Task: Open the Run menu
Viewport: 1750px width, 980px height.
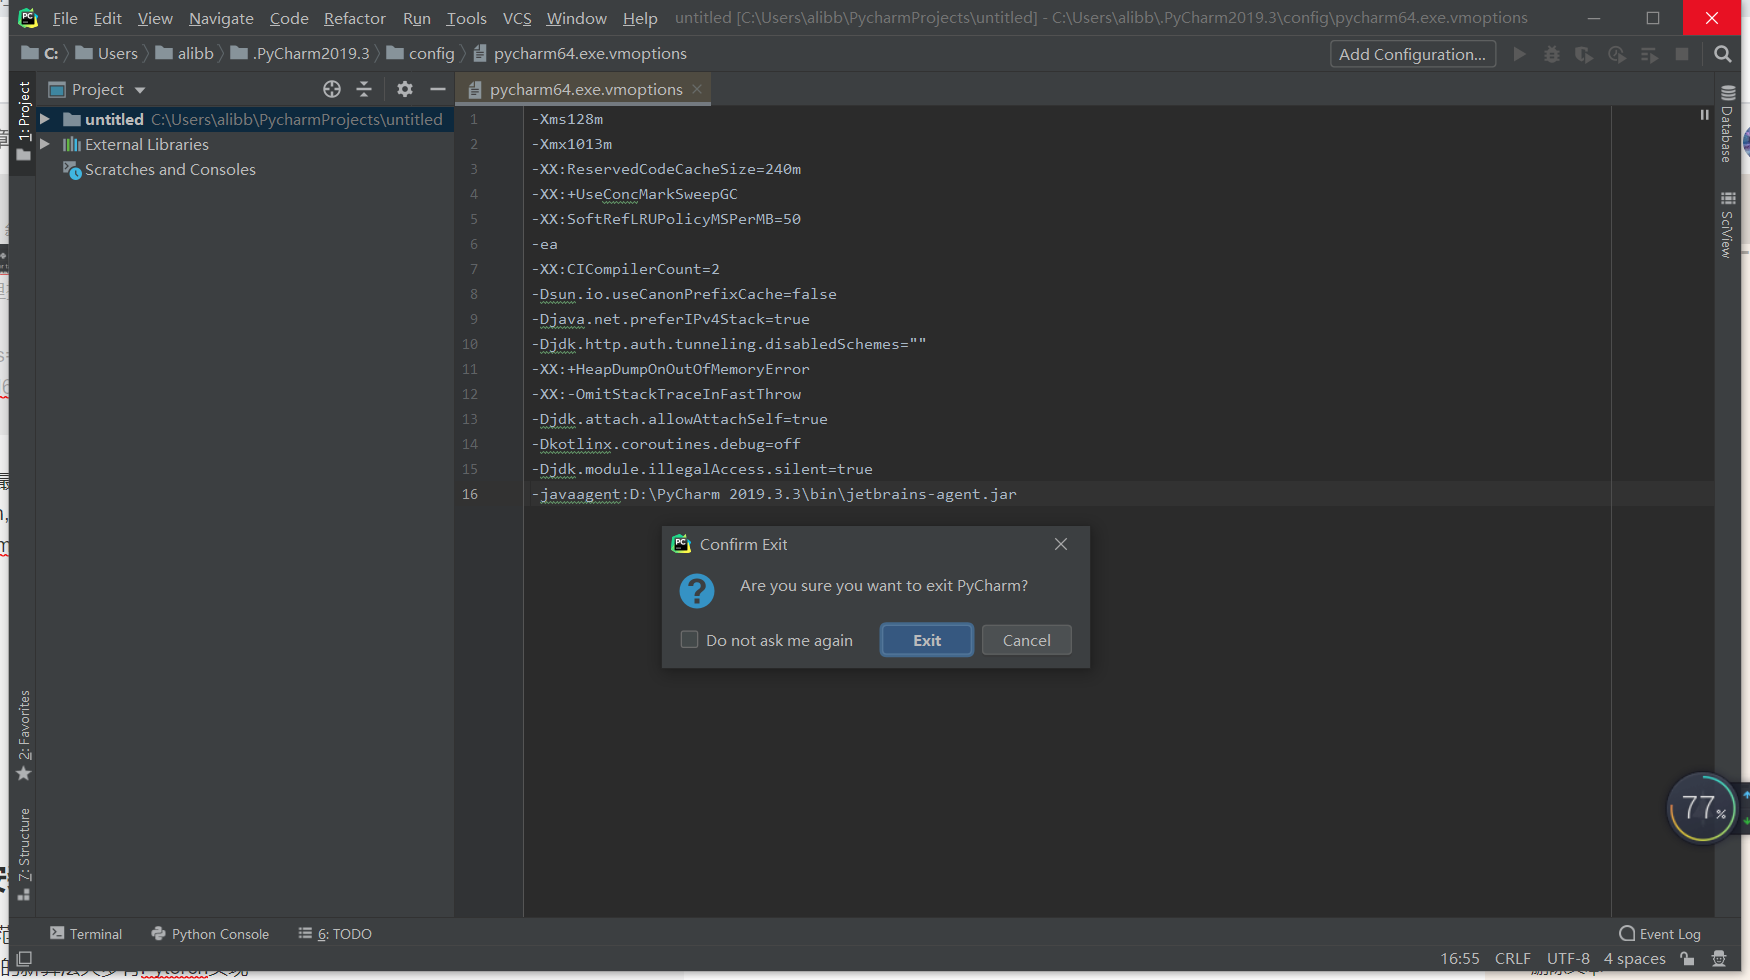Action: [x=416, y=18]
